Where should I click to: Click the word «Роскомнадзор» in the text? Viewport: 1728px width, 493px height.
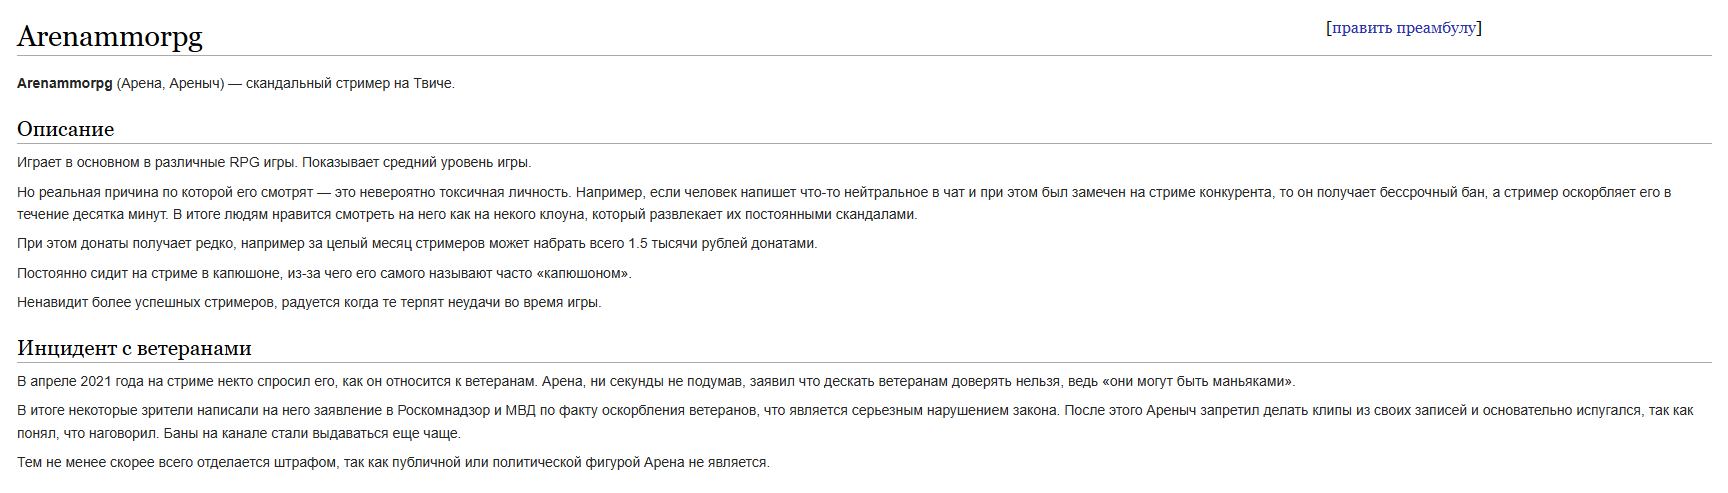pos(440,410)
